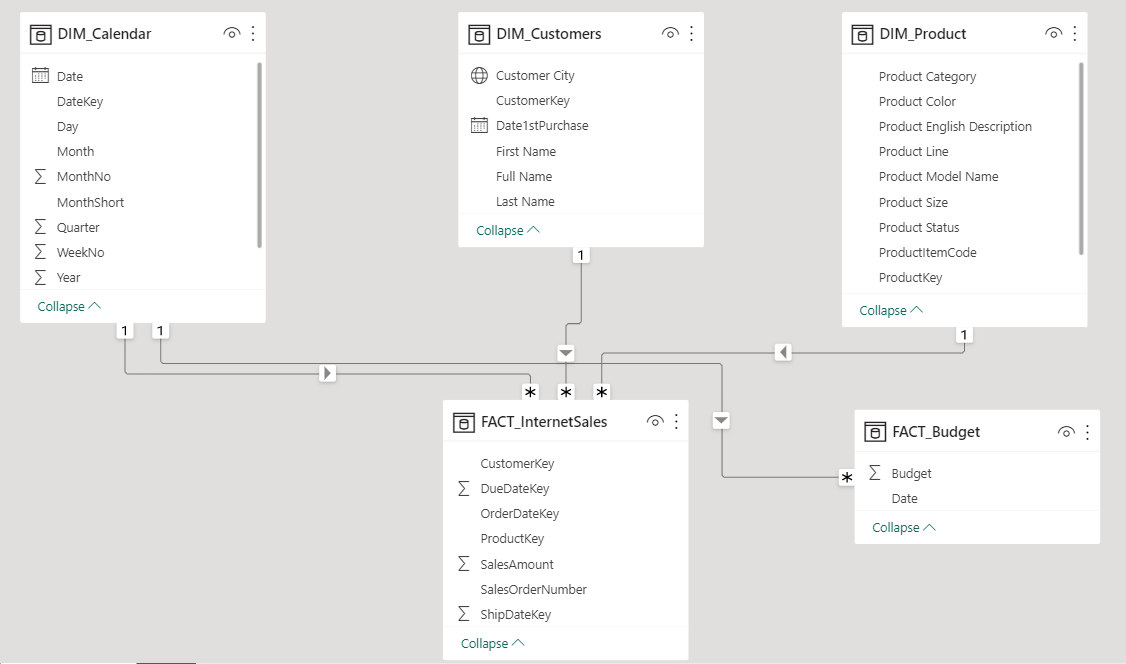Open the options menu for DIM_Product

pyautogui.click(x=1075, y=33)
